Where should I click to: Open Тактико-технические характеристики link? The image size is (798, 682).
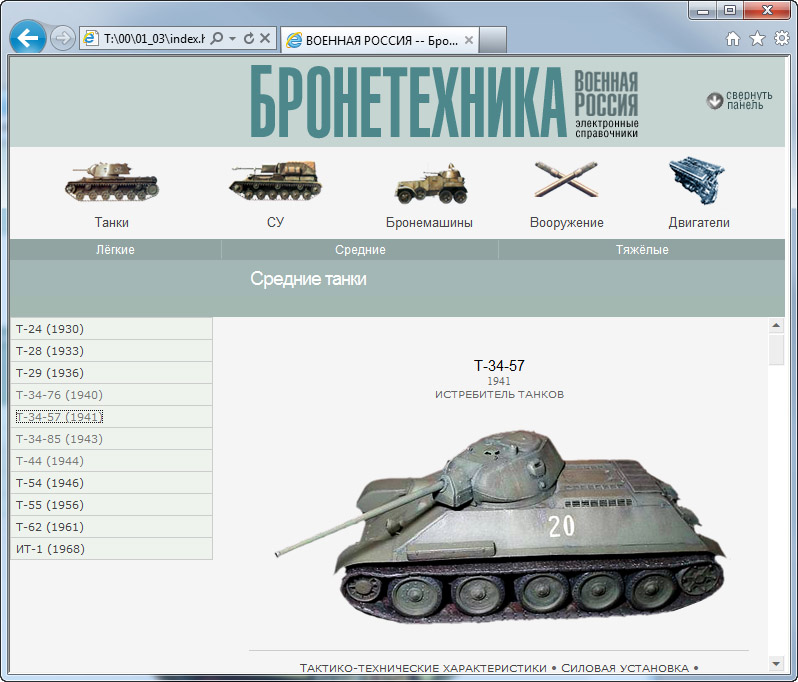423,668
